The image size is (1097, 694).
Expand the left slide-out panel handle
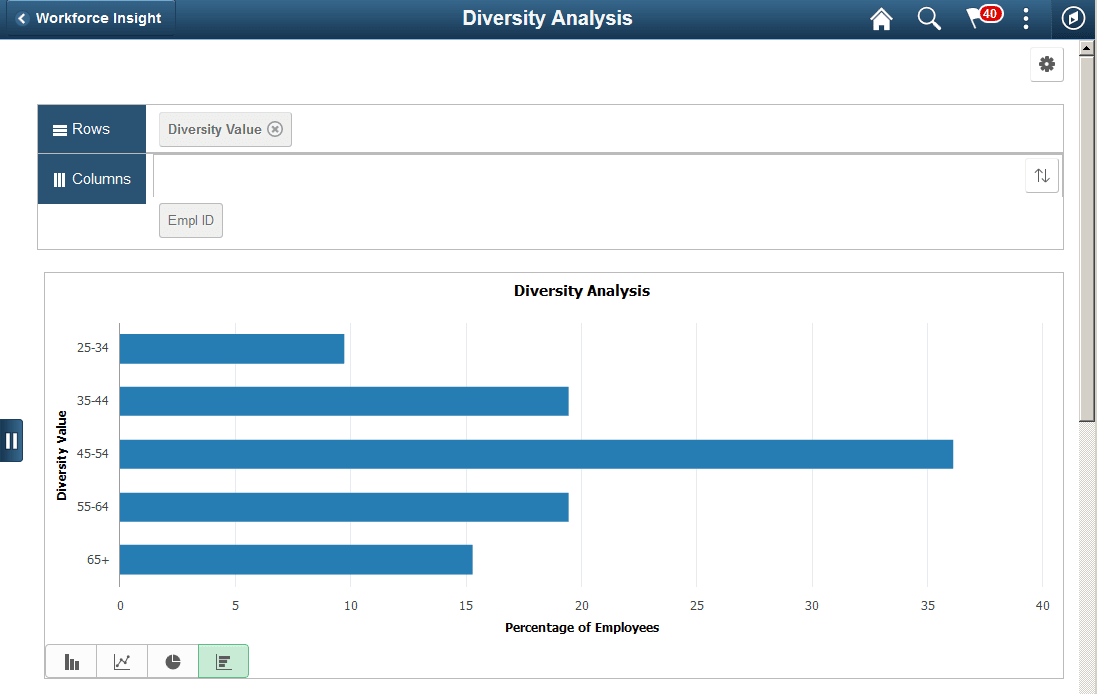coord(11,440)
